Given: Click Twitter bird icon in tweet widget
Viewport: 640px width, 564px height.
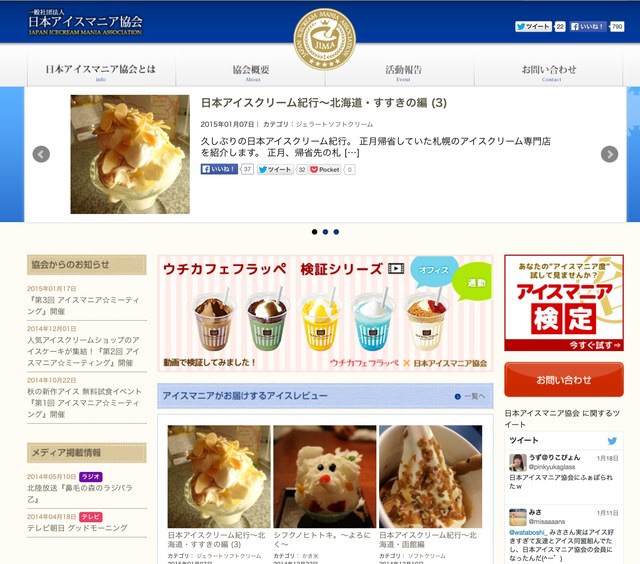Looking at the screenshot, I should click(612, 441).
